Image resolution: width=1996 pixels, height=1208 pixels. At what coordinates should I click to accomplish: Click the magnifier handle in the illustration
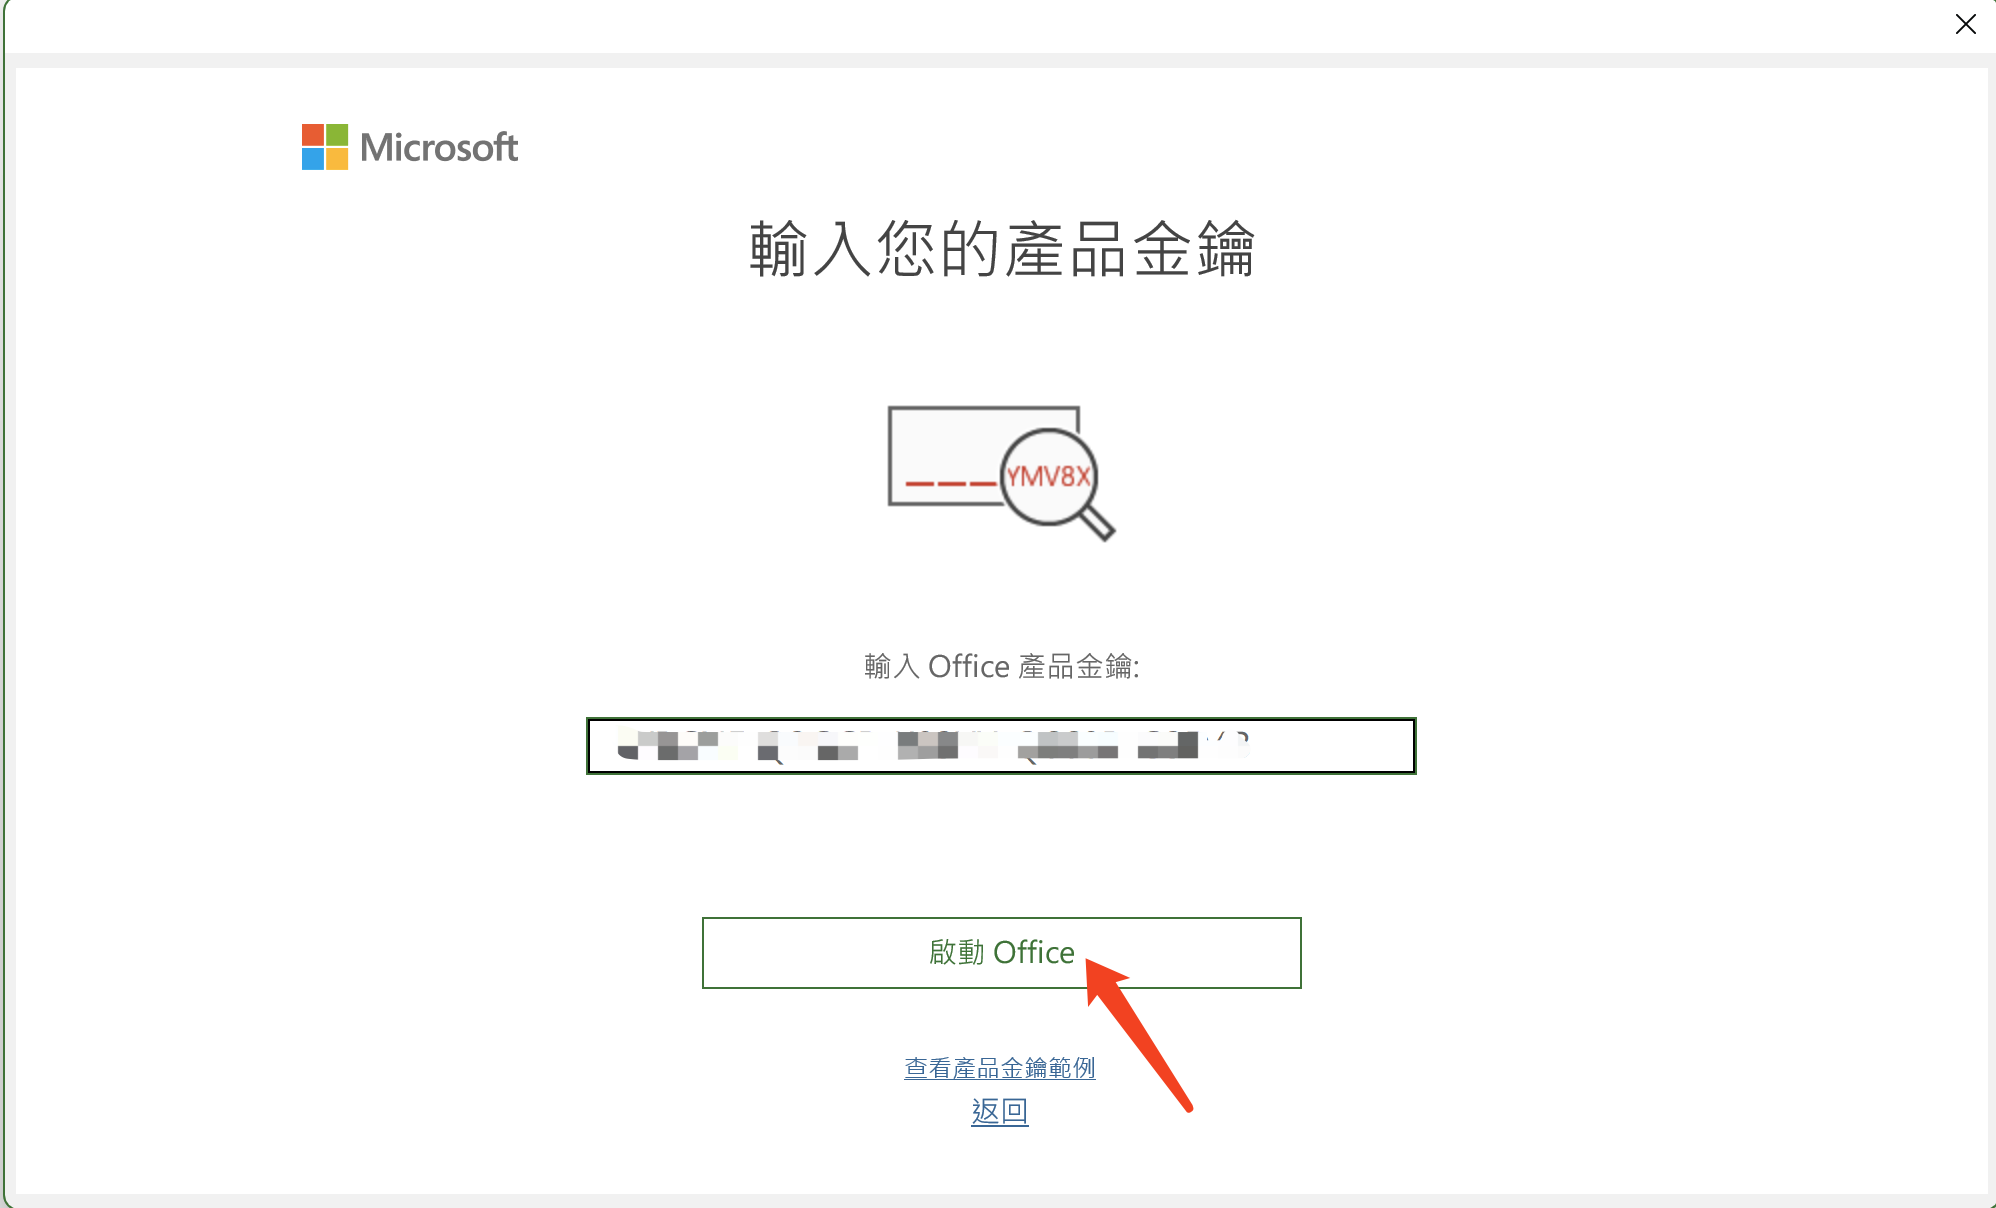[1096, 522]
